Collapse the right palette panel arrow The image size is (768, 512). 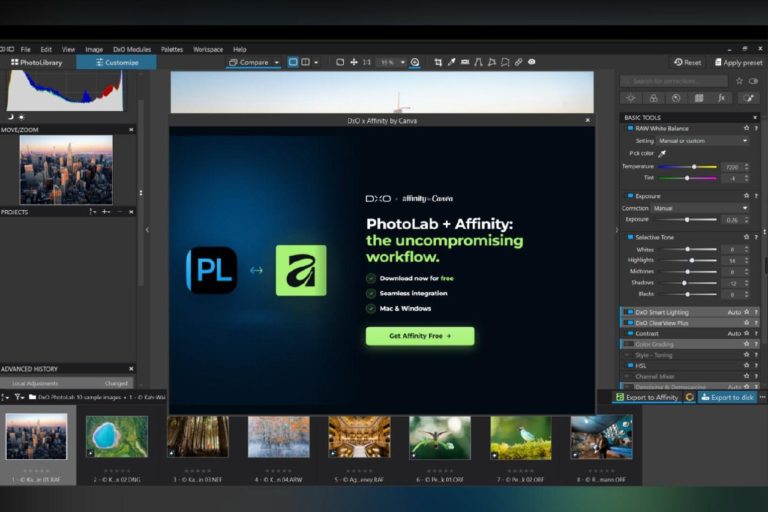pos(616,230)
